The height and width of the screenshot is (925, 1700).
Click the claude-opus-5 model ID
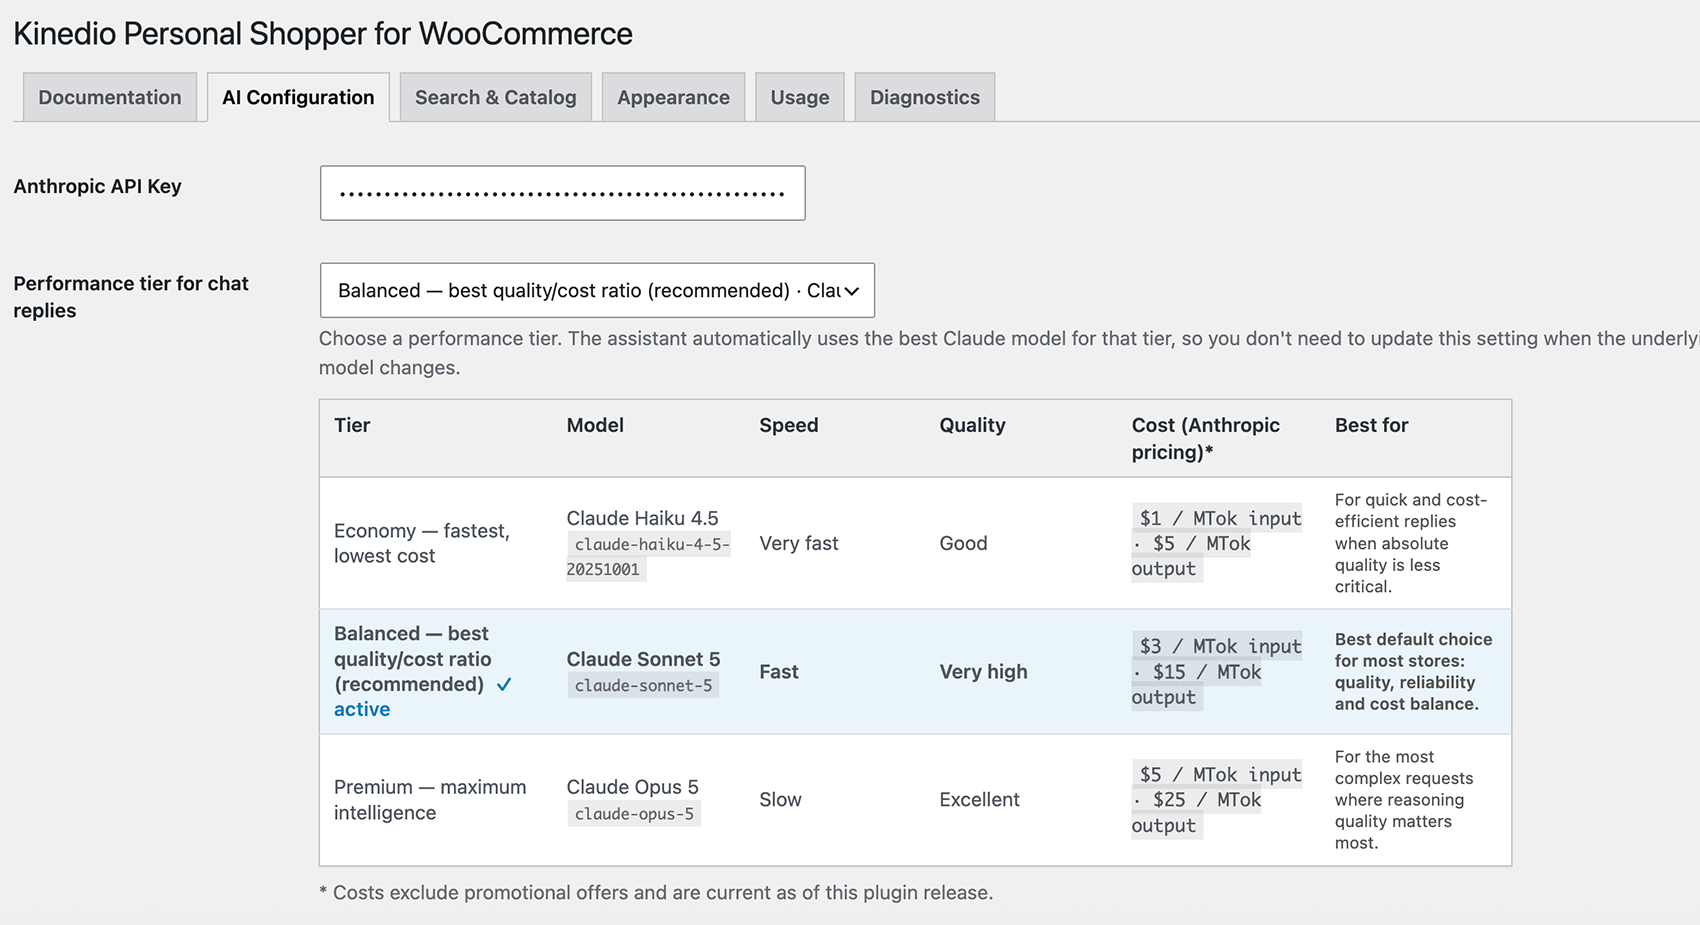[x=634, y=814]
